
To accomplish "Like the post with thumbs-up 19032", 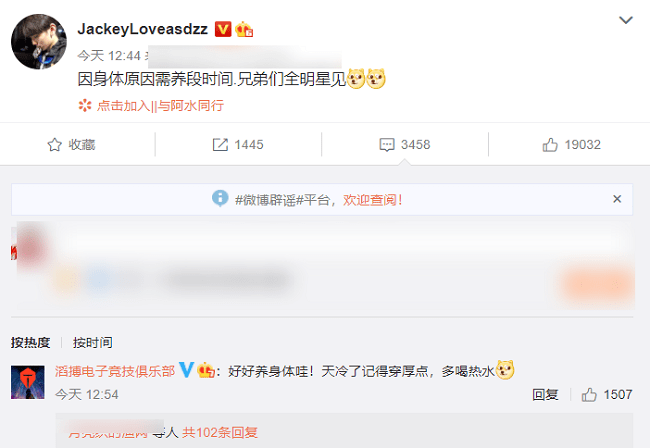I will (x=572, y=145).
